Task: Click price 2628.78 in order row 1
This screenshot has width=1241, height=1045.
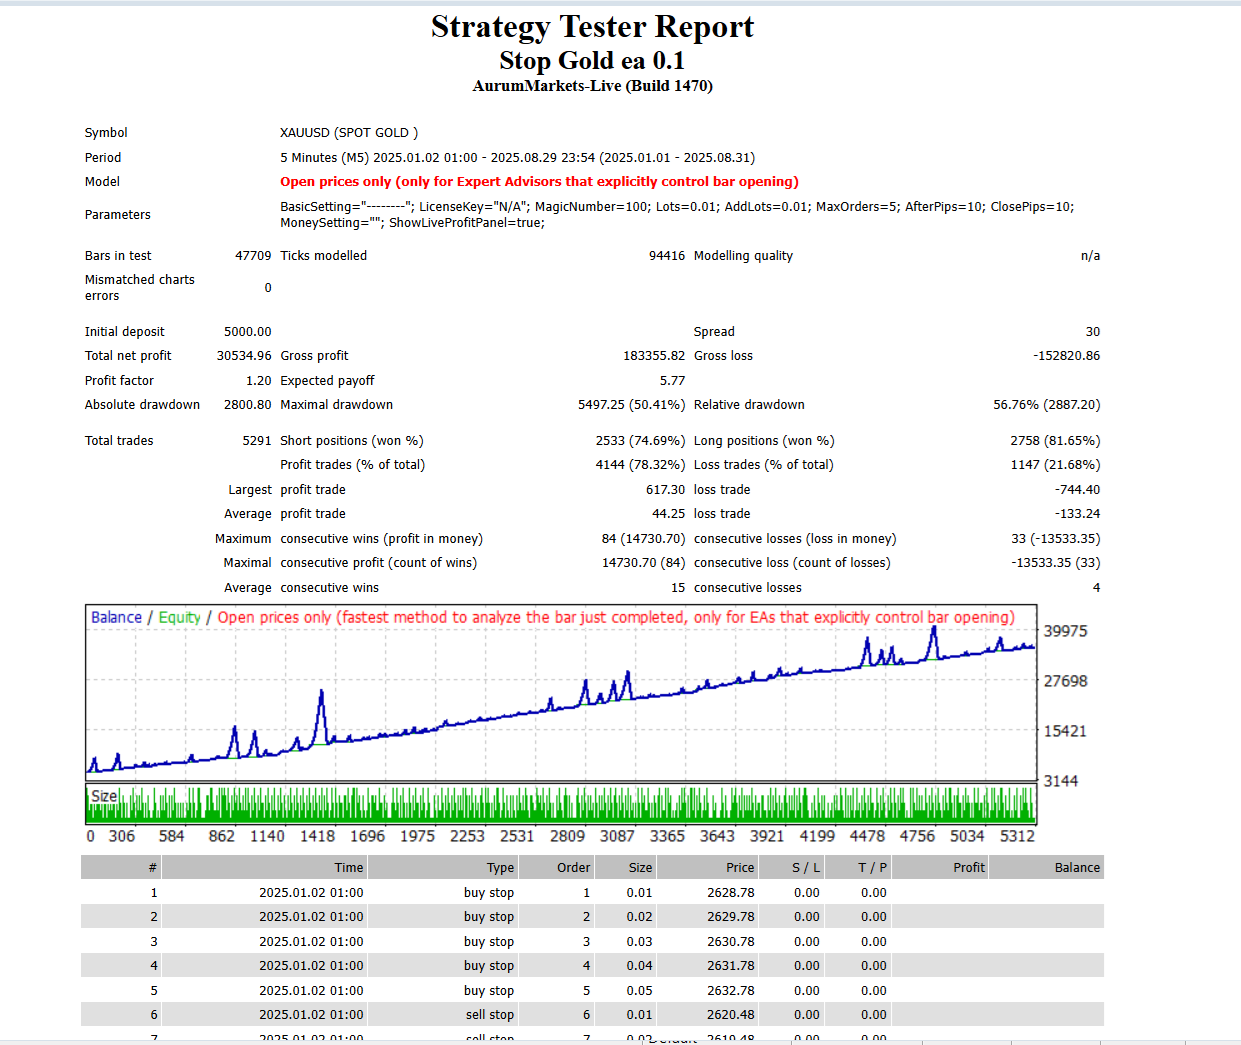Action: pyautogui.click(x=731, y=893)
